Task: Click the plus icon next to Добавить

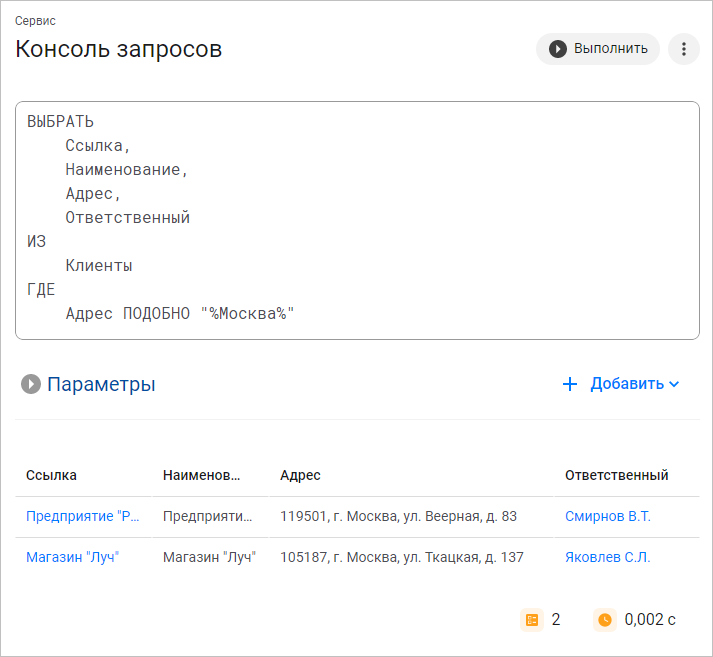Action: coord(570,384)
